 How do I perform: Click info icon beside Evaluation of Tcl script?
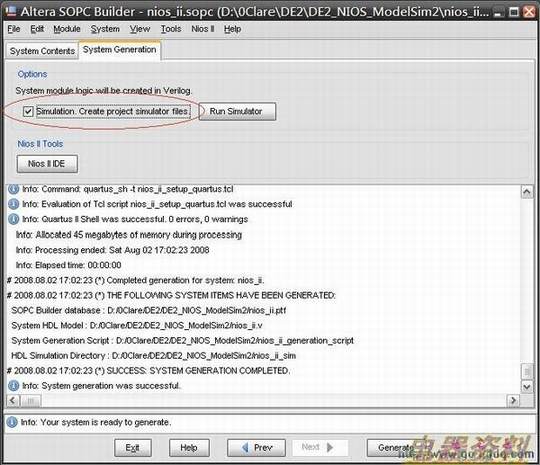[x=13, y=204]
